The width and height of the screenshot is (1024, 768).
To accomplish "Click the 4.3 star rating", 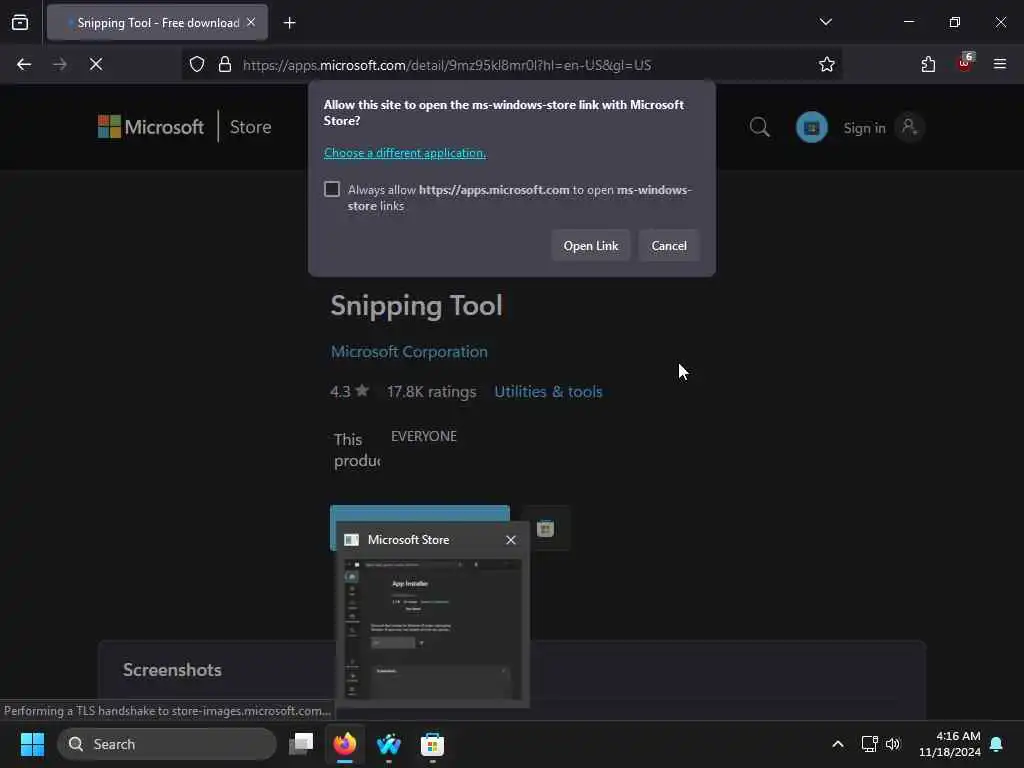I will pos(349,391).
